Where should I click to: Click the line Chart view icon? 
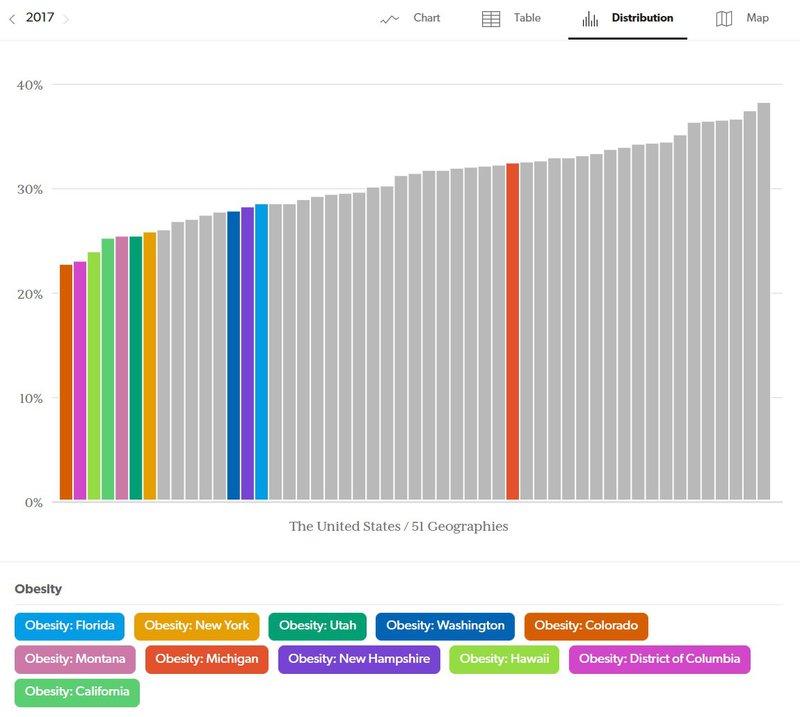pyautogui.click(x=390, y=19)
